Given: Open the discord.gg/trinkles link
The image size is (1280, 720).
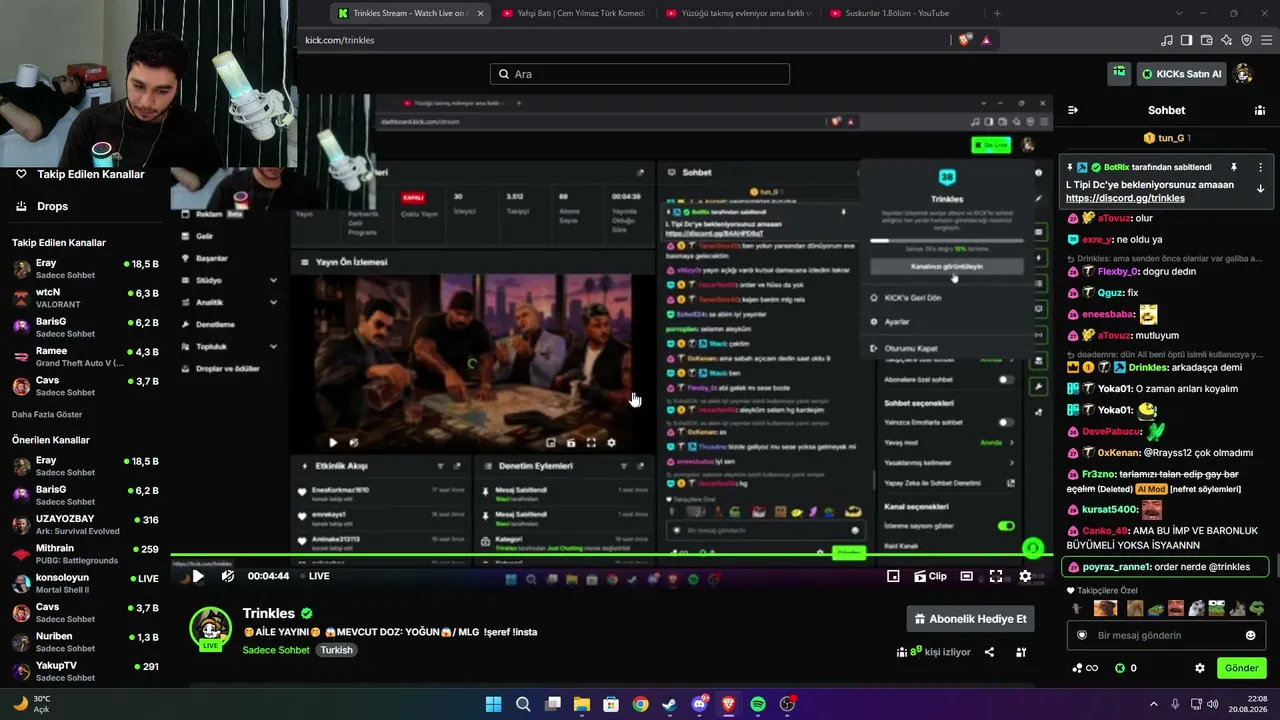Looking at the screenshot, I should click(1125, 198).
